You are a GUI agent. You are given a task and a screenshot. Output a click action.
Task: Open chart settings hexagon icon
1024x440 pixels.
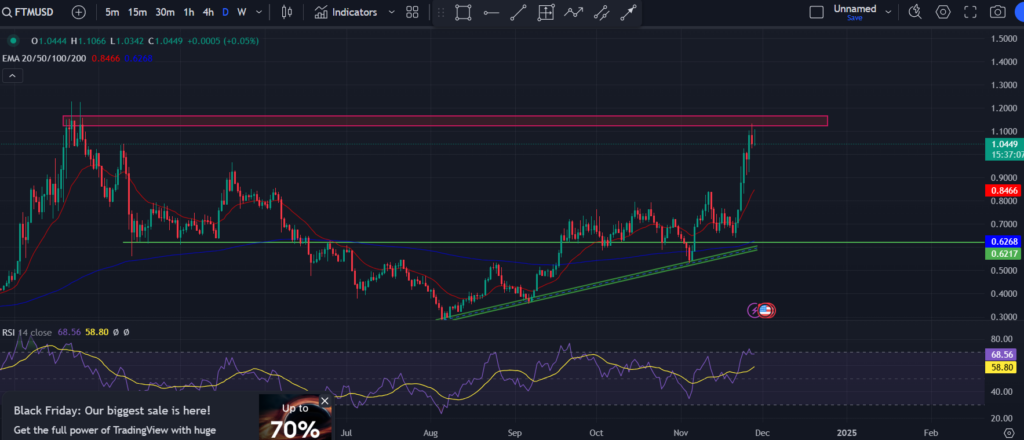pos(943,12)
